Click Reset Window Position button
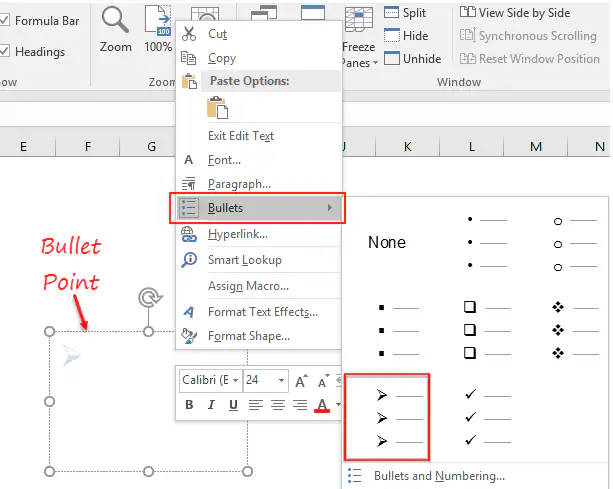613x489 pixels. click(x=529, y=59)
